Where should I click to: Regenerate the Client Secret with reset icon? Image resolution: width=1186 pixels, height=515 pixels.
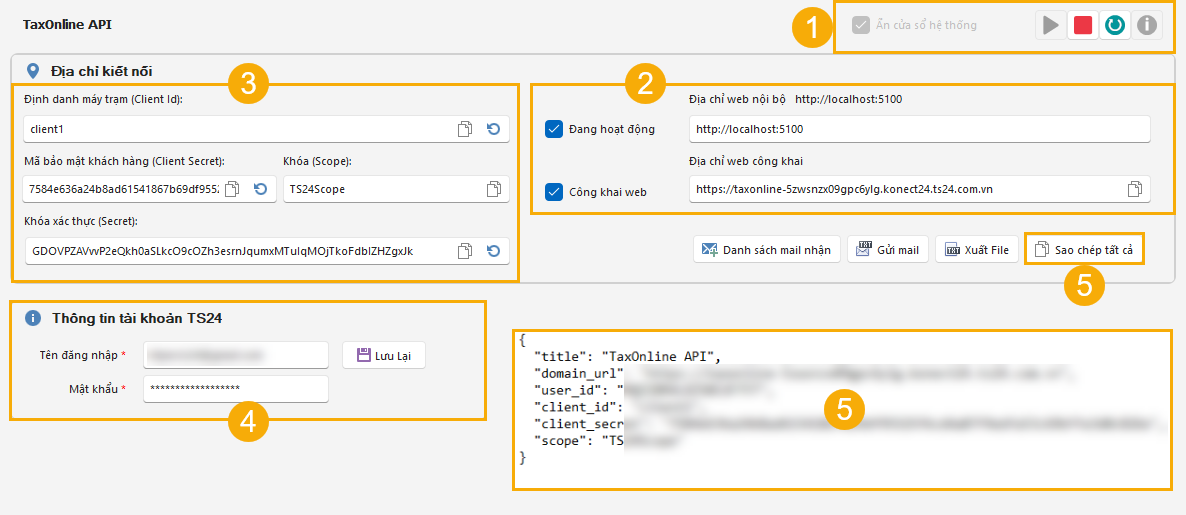coord(261,189)
